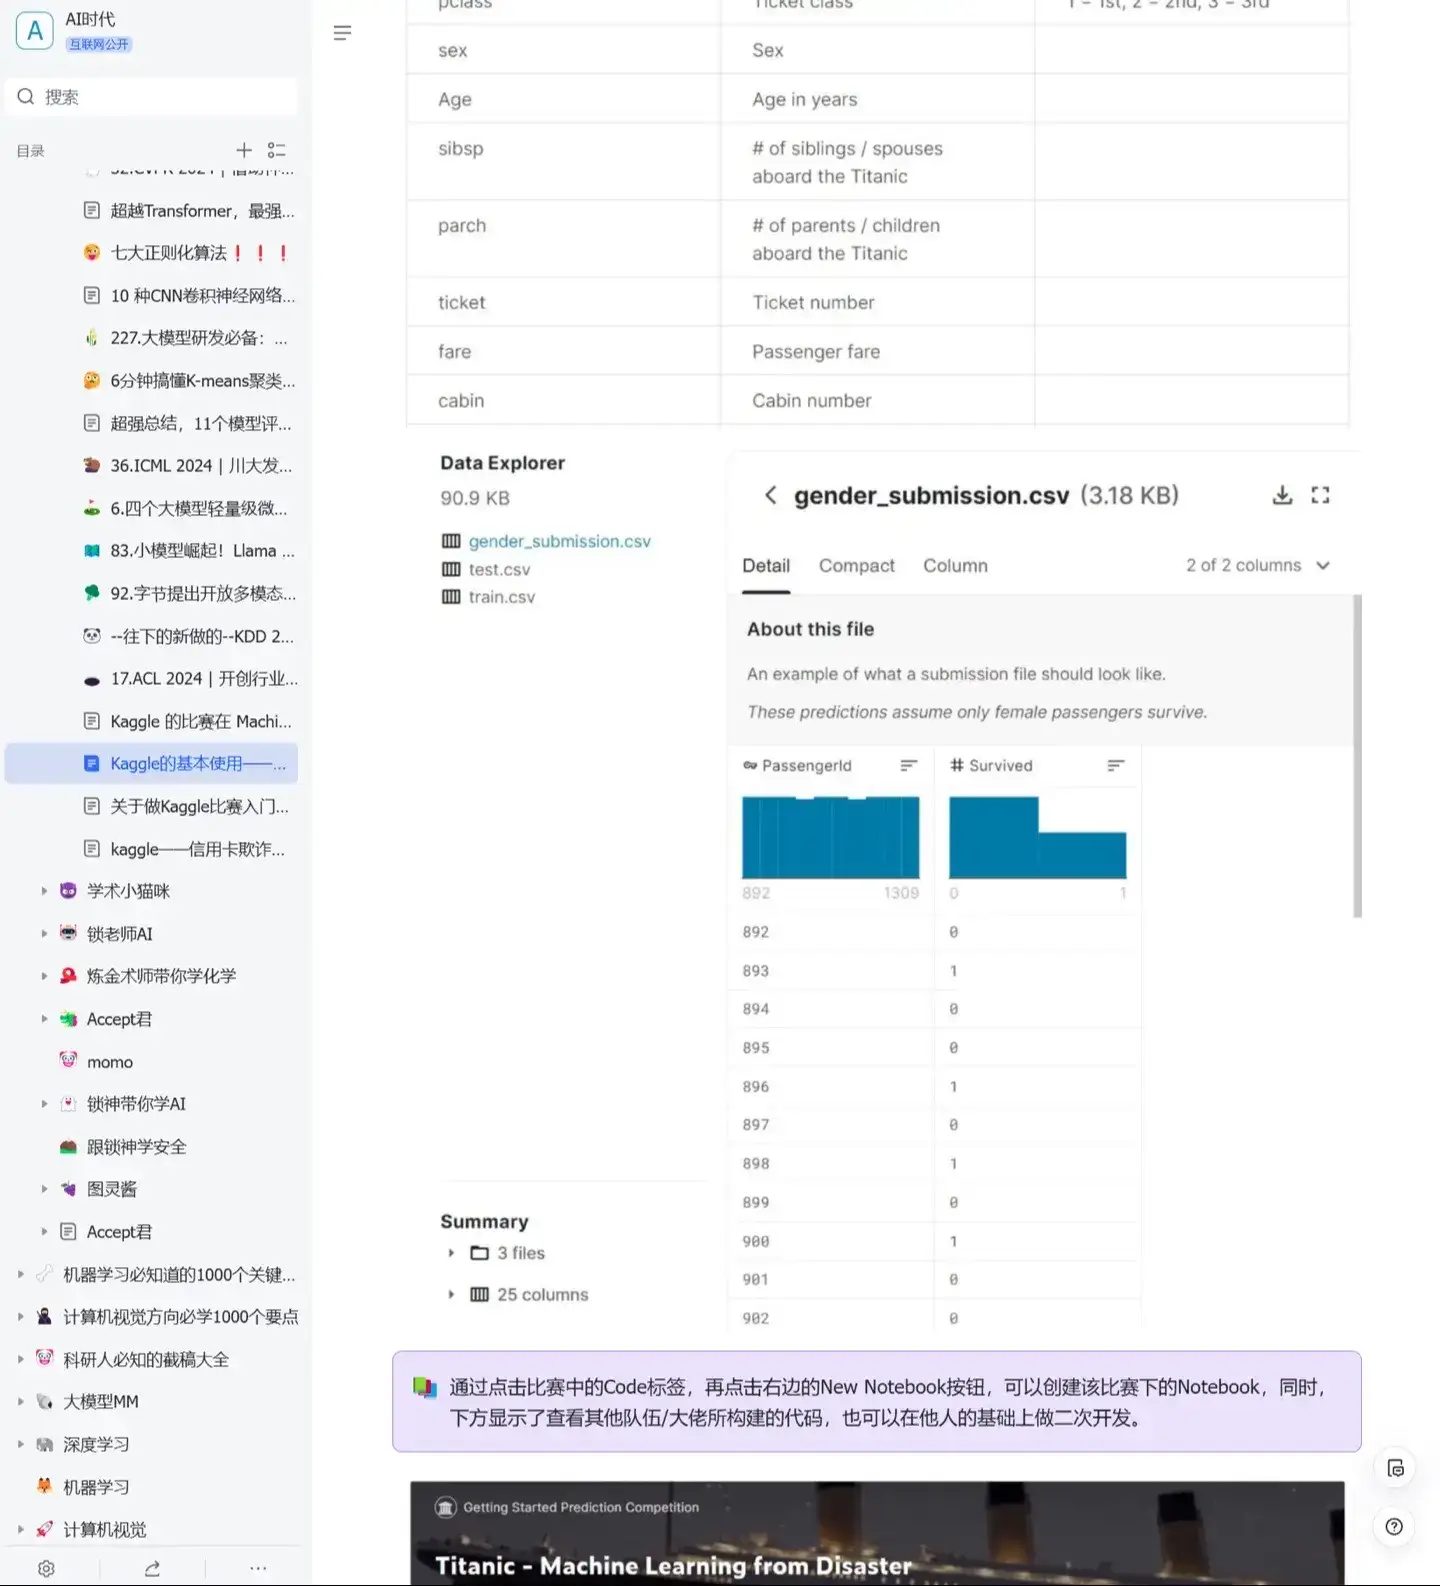The height and width of the screenshot is (1586, 1440).
Task: Click the 互联网公开 badge
Action: [x=99, y=44]
